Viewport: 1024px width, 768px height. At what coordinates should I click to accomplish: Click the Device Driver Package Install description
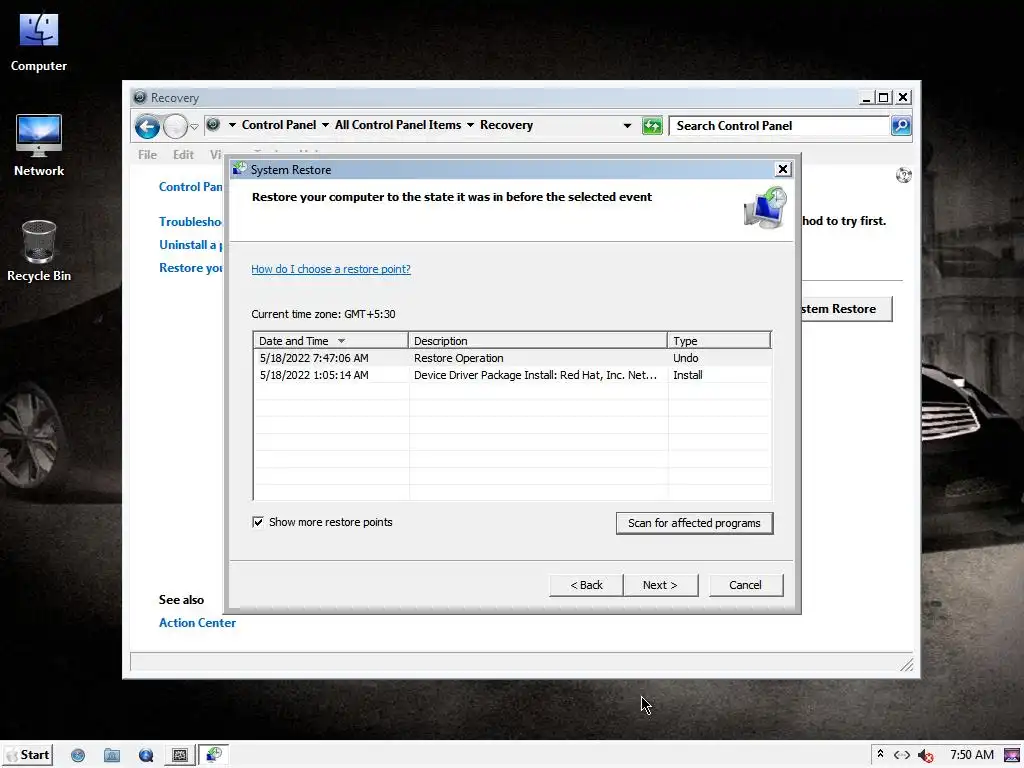pos(535,375)
